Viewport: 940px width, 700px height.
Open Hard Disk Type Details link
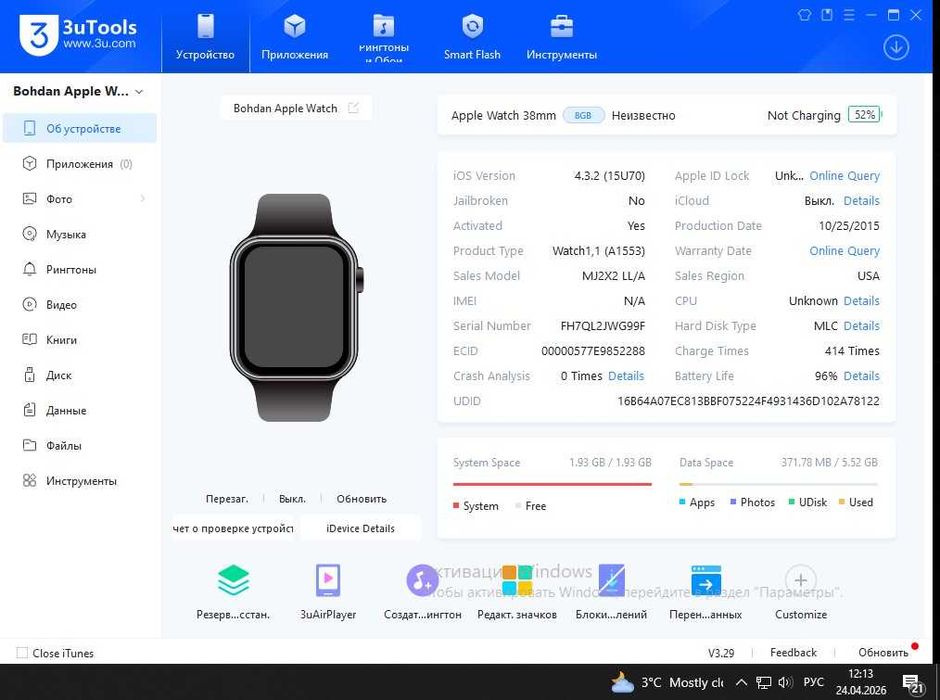click(x=861, y=326)
